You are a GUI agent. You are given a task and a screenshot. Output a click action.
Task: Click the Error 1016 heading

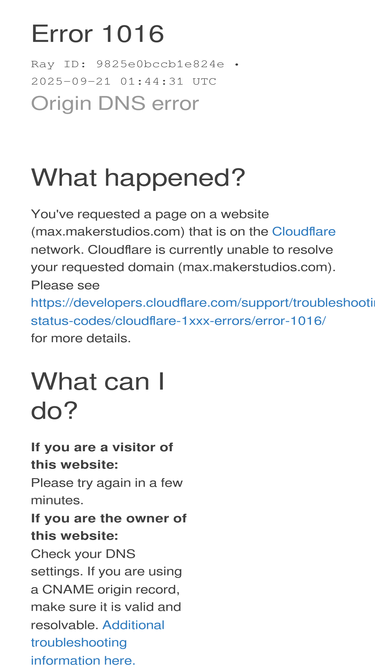point(98,34)
